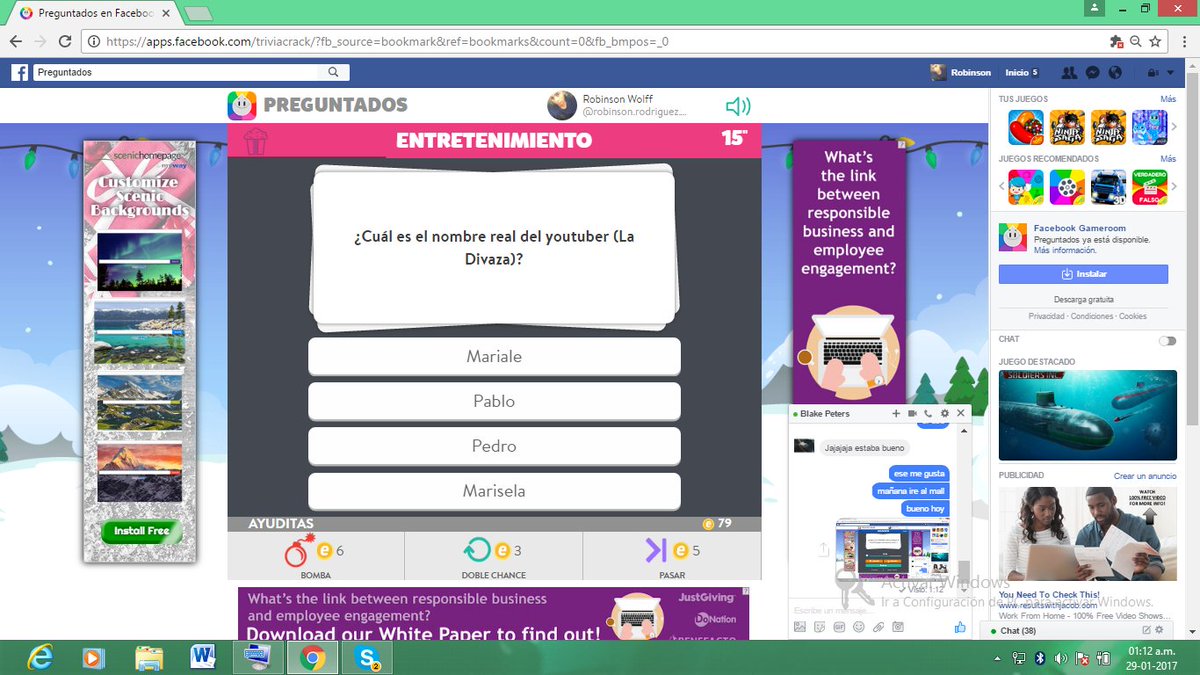The height and width of the screenshot is (675, 1200).
Task: Open the Verdadero Falso recommended game
Action: pos(1149,186)
